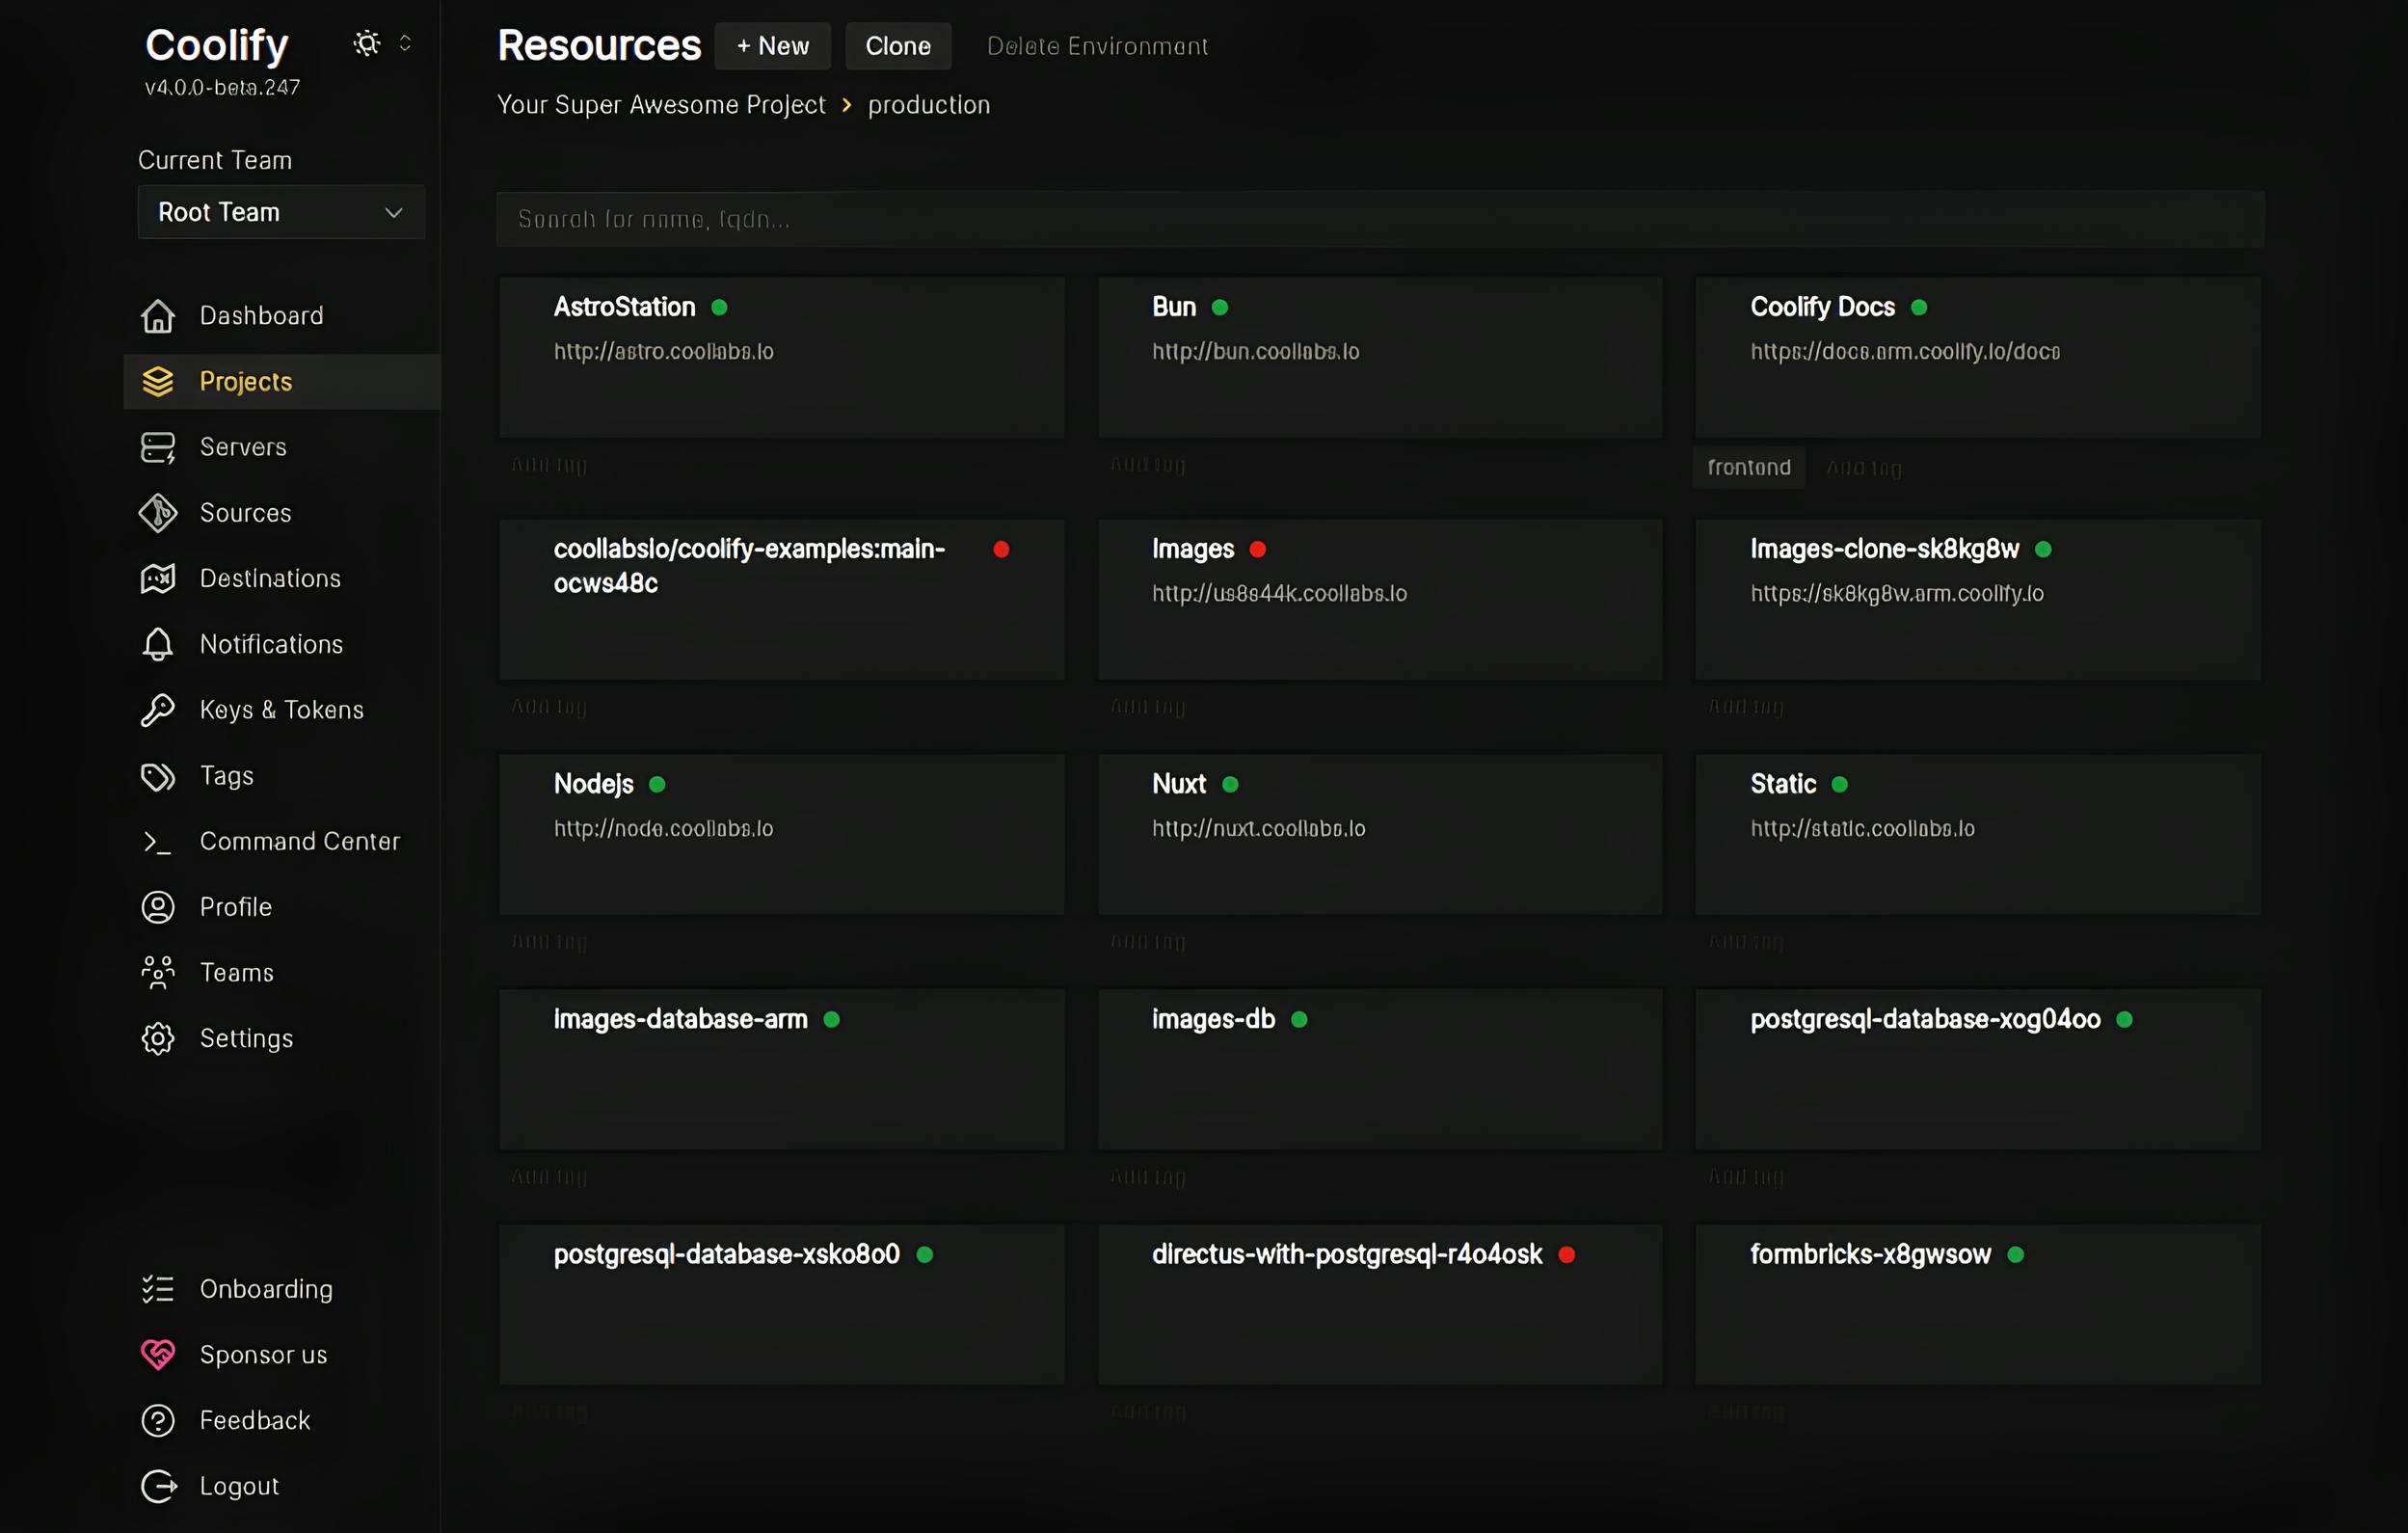Toggle the theme sun icon
The width and height of the screenshot is (2408, 1533).
[x=367, y=43]
